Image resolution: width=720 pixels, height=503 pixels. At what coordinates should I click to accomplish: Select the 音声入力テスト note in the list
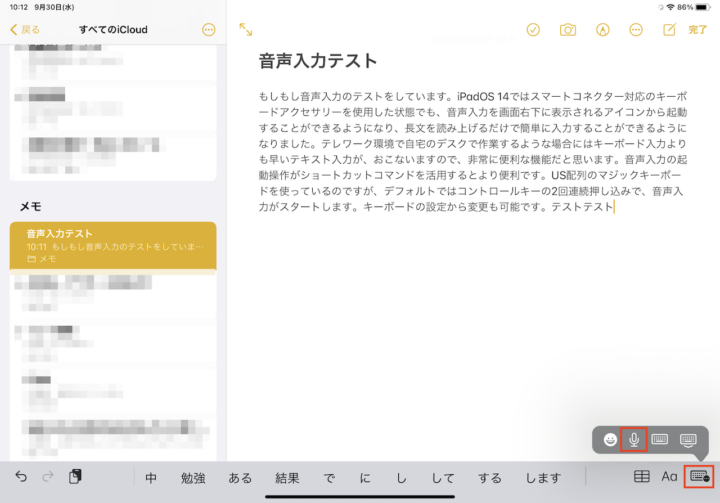point(113,246)
